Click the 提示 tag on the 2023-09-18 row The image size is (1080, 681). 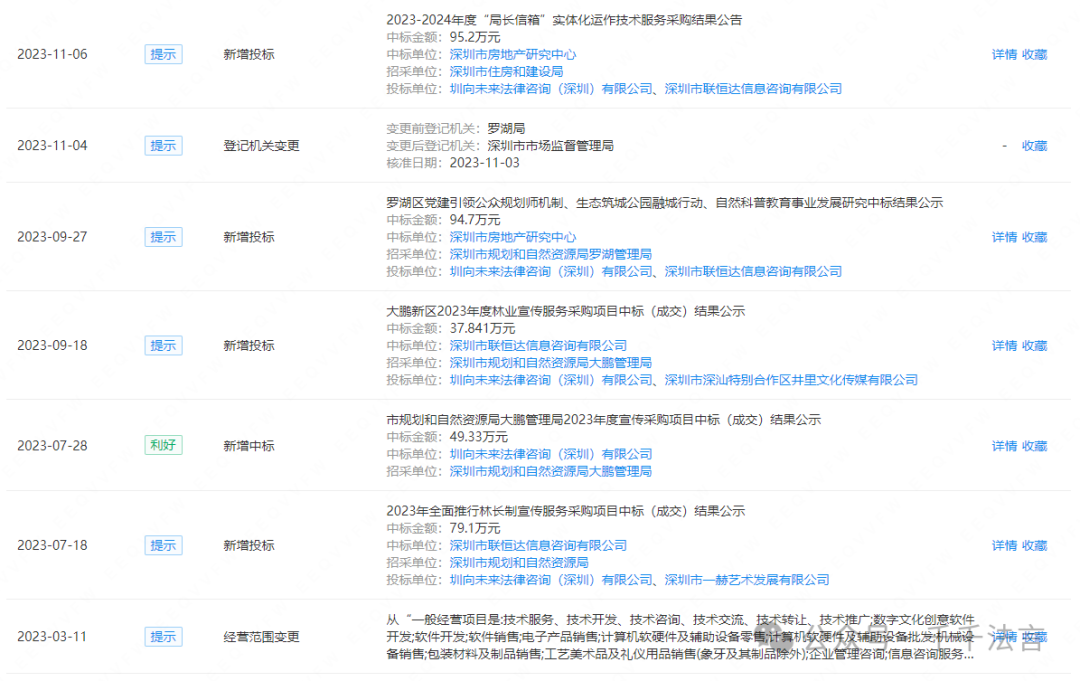163,346
